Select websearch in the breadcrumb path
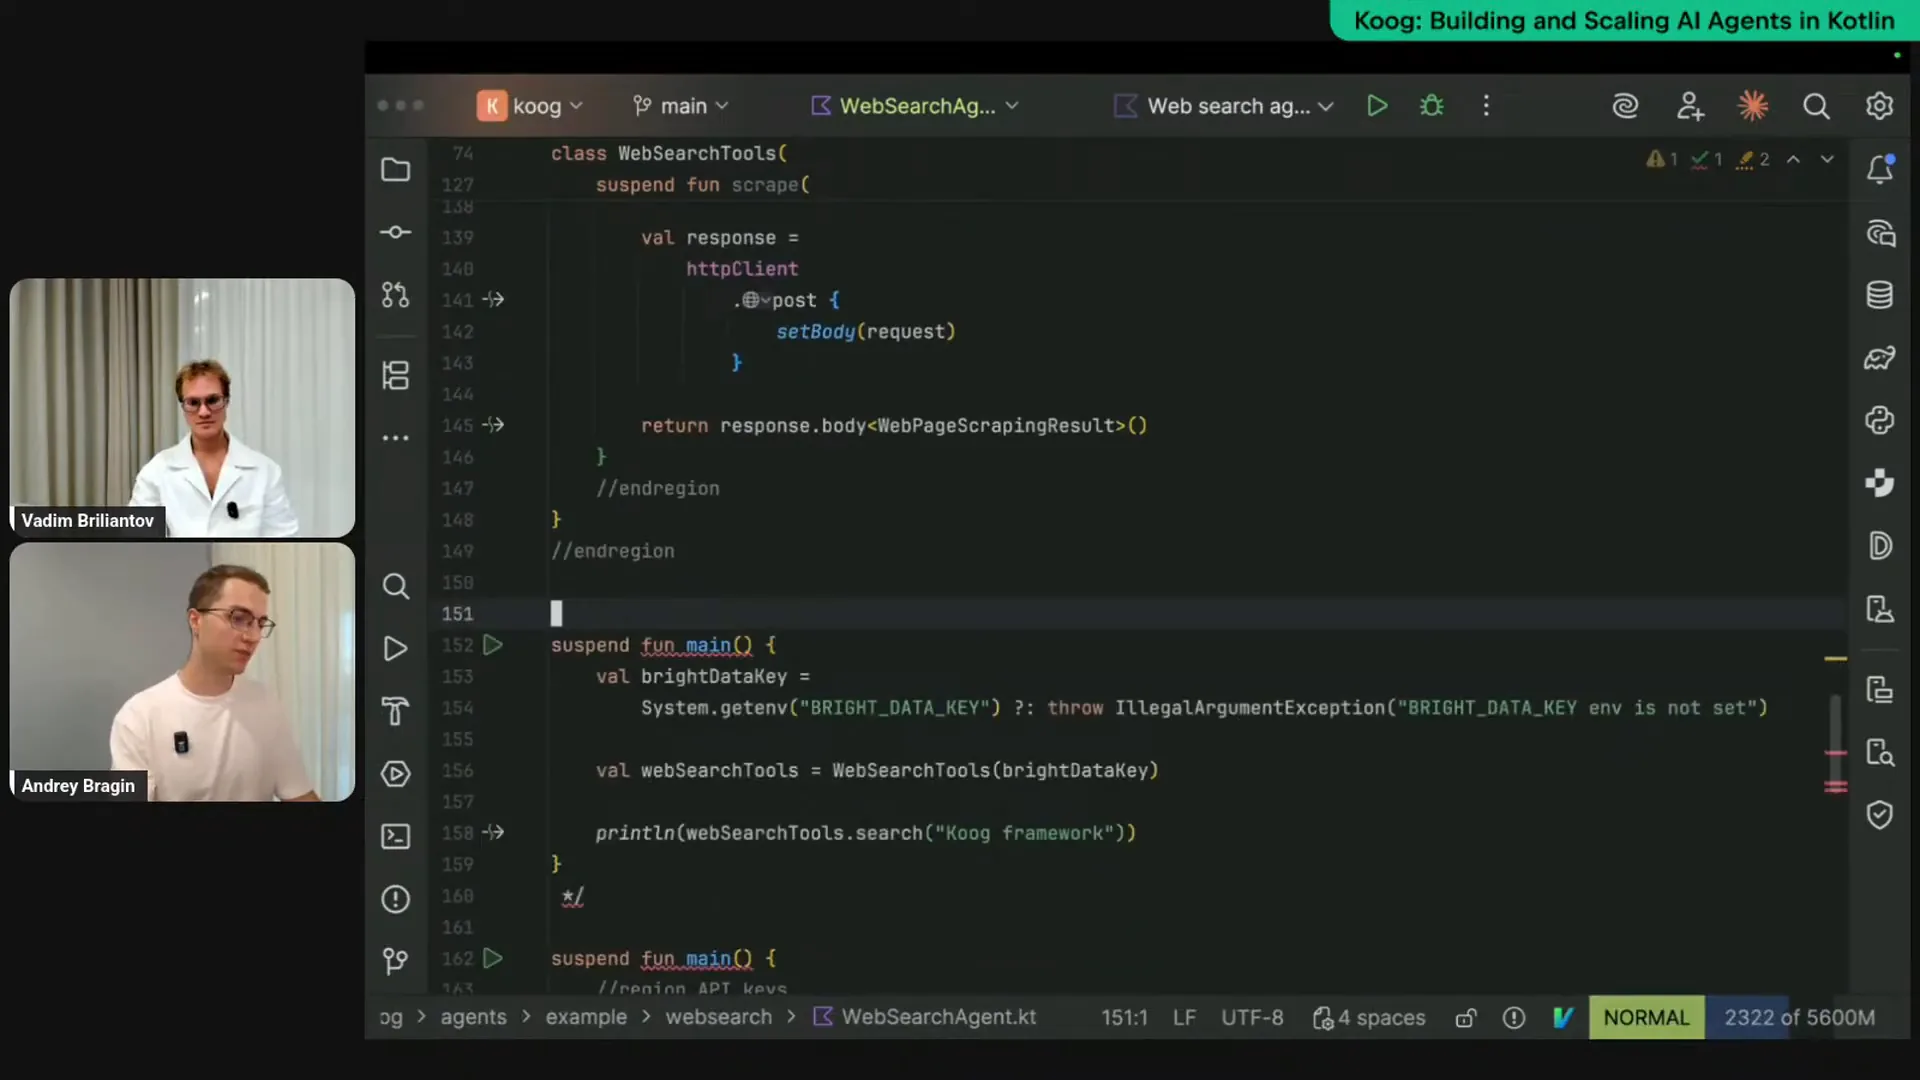This screenshot has height=1080, width=1920. 719,1017
